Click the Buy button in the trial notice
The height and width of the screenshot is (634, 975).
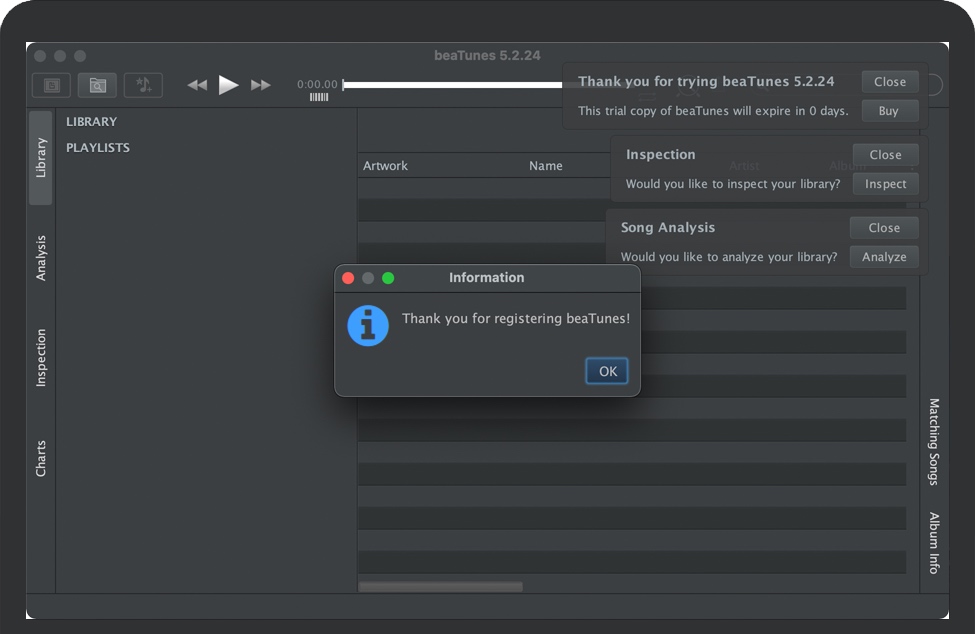pyautogui.click(x=888, y=111)
